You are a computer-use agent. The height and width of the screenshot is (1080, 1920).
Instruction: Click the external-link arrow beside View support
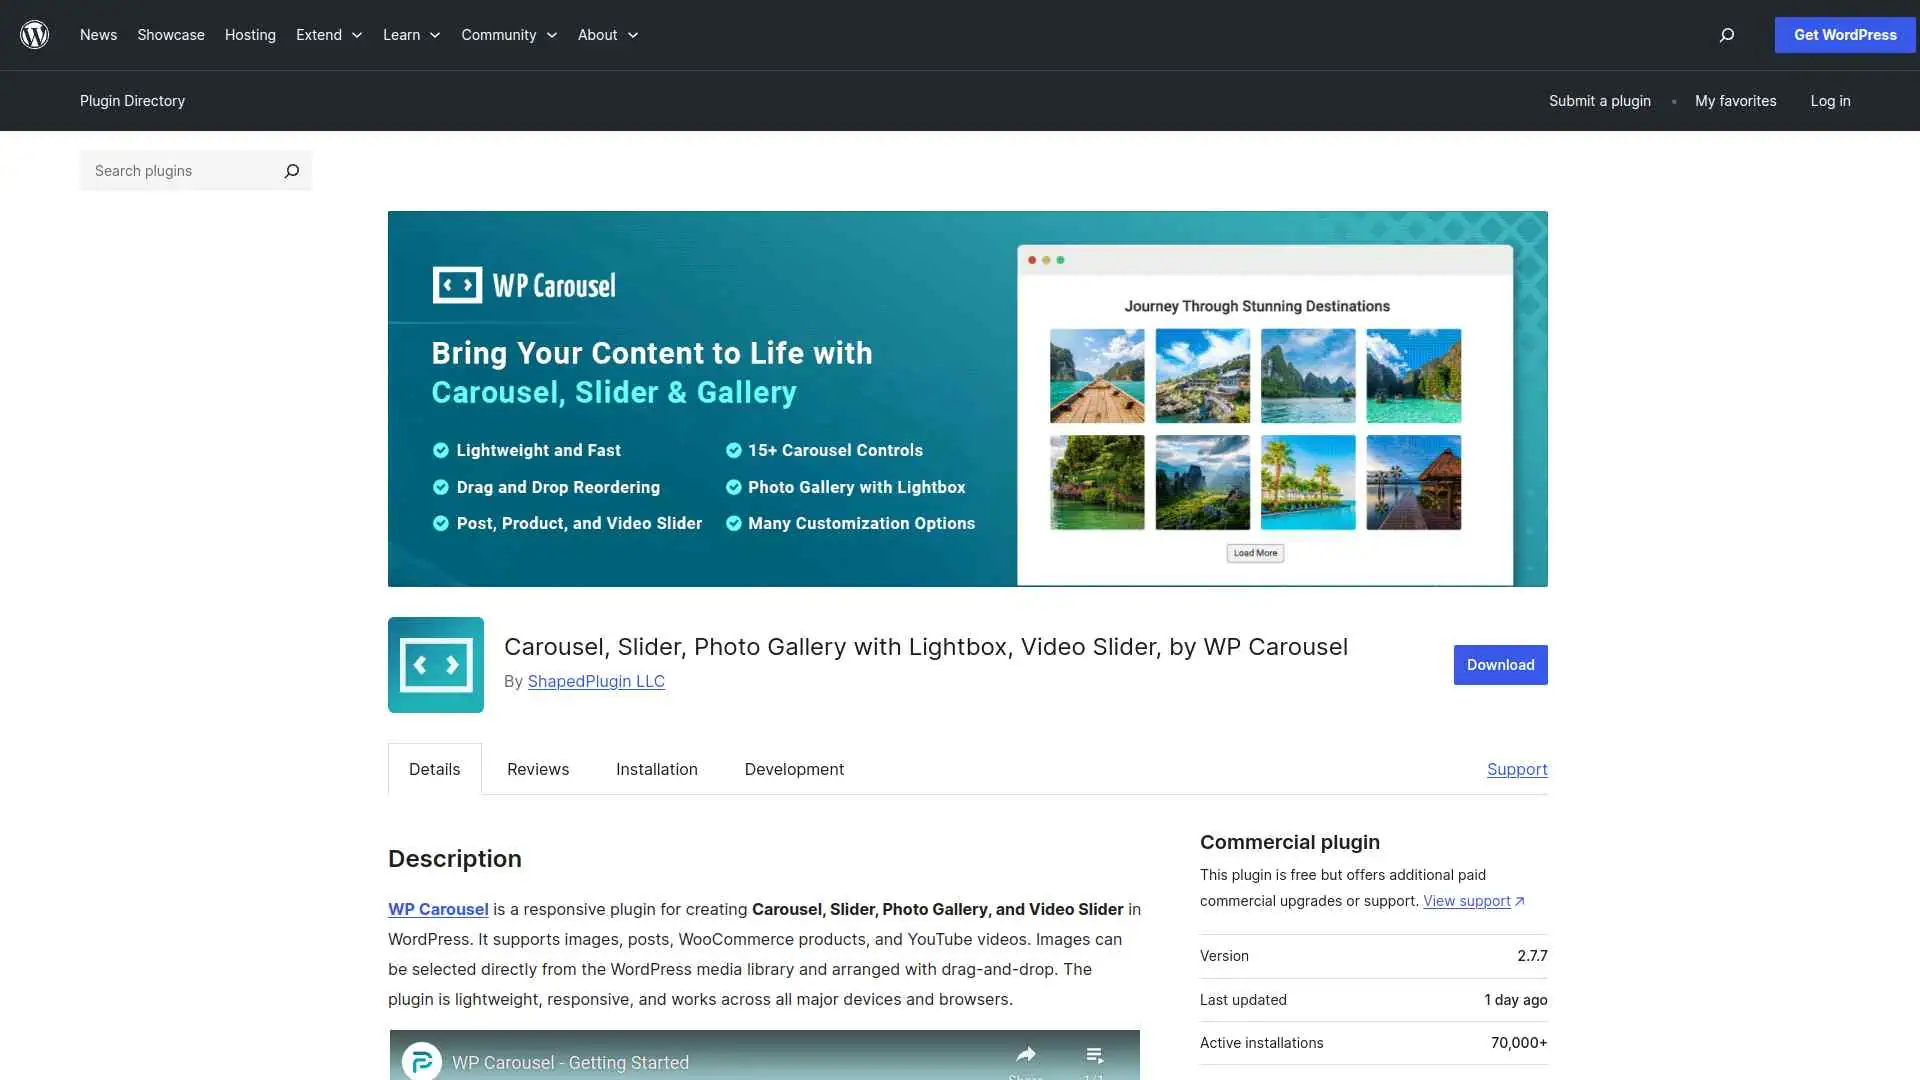click(1521, 900)
